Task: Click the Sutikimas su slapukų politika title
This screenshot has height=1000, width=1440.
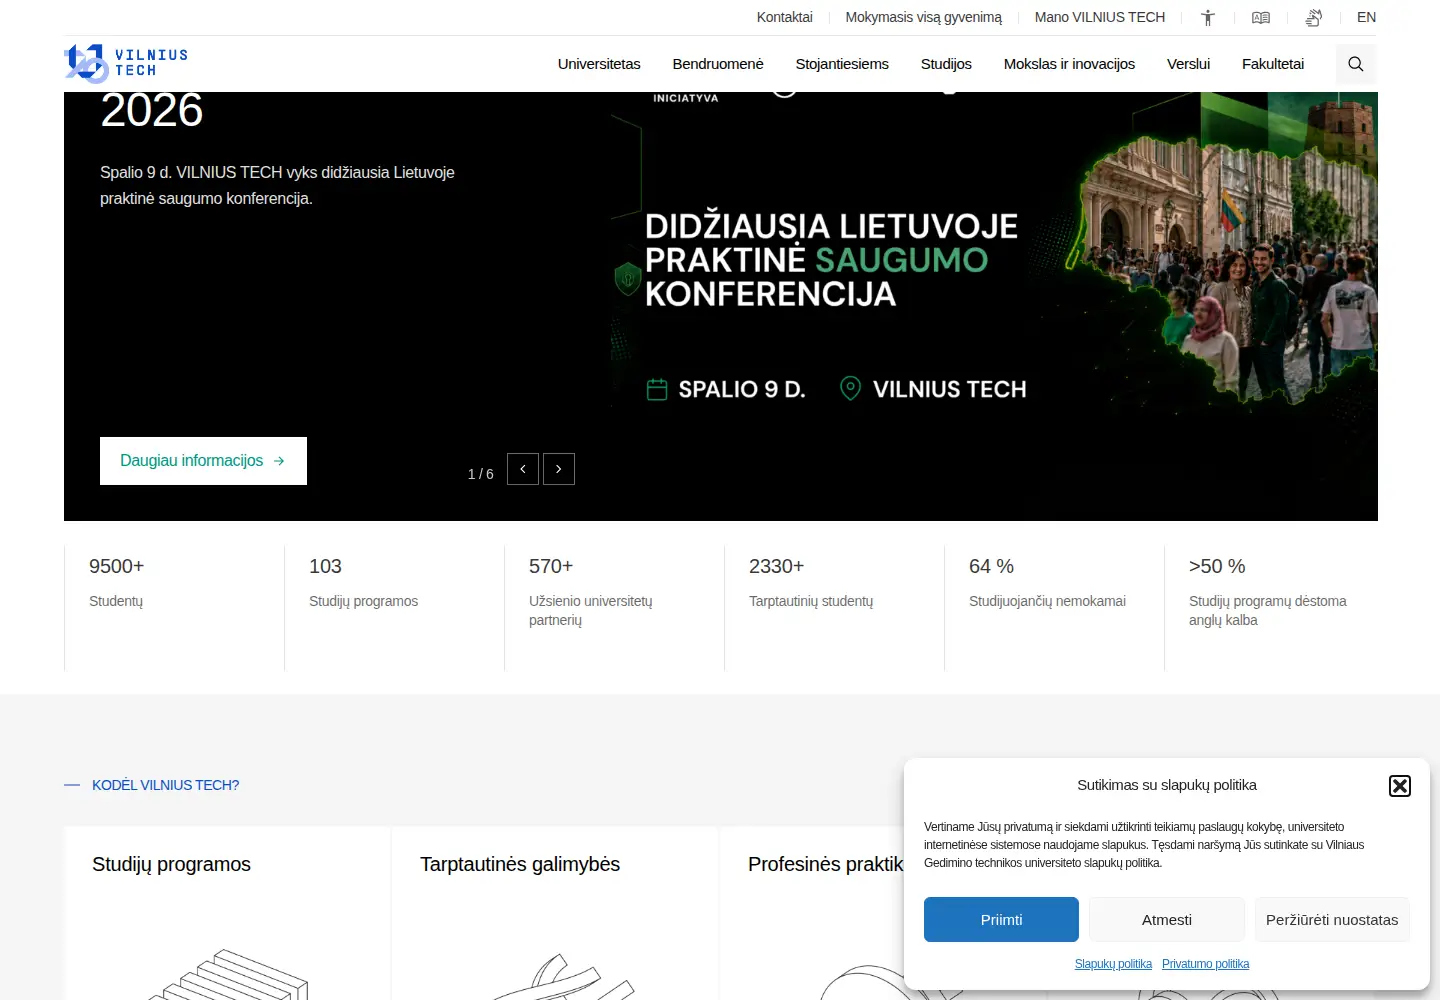Action: coord(1167,785)
